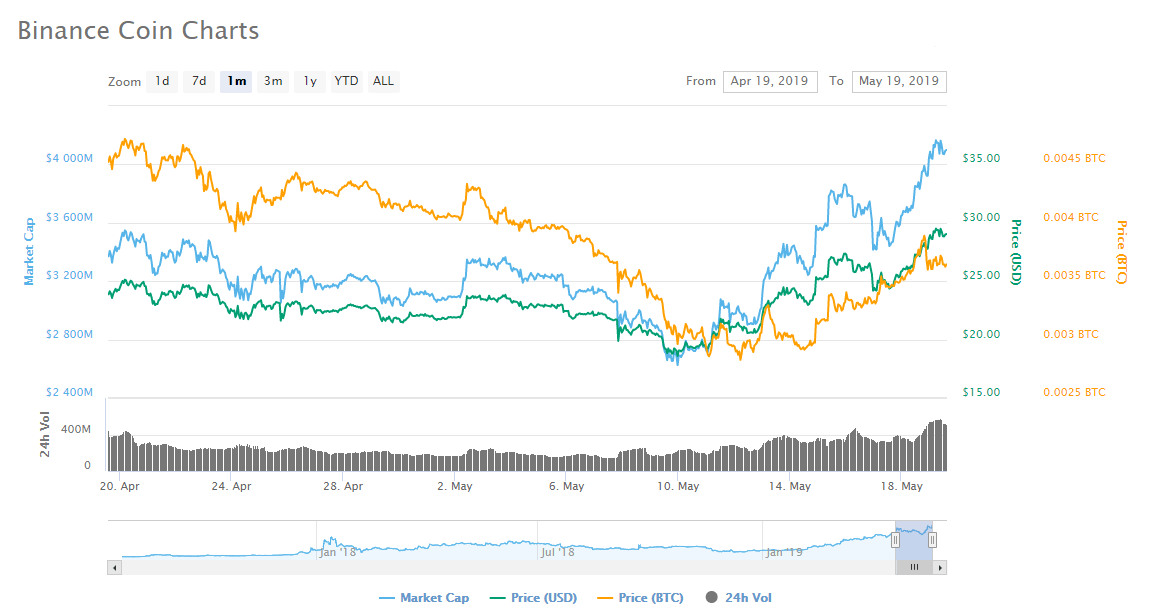
Task: Select the 1d zoom preset
Action: [x=161, y=81]
